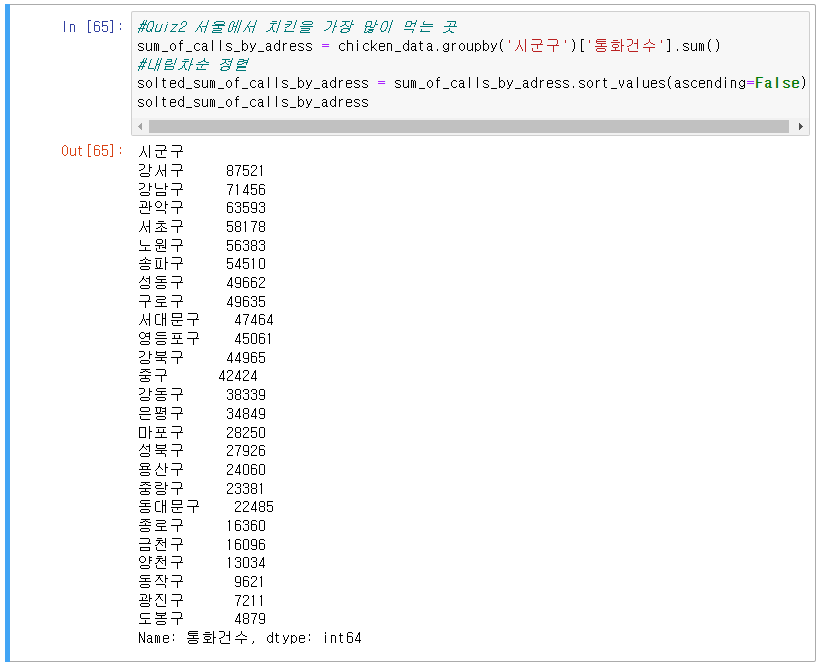Click the value 44965
Screen dimensions: 822x666
(x=246, y=358)
